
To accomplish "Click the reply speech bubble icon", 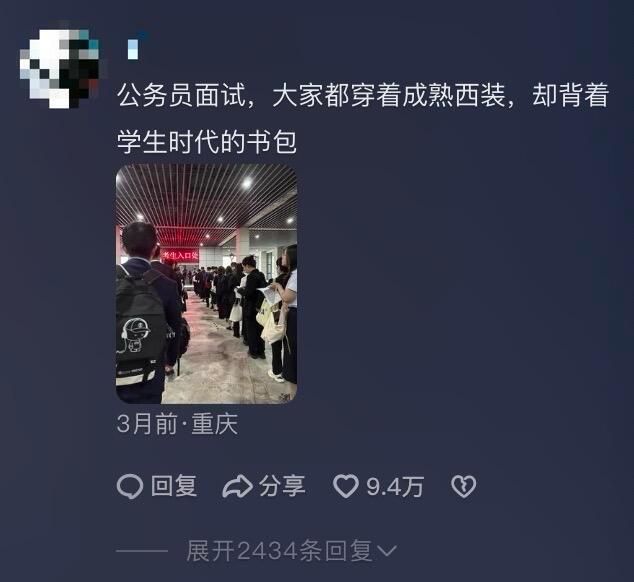I will (130, 486).
